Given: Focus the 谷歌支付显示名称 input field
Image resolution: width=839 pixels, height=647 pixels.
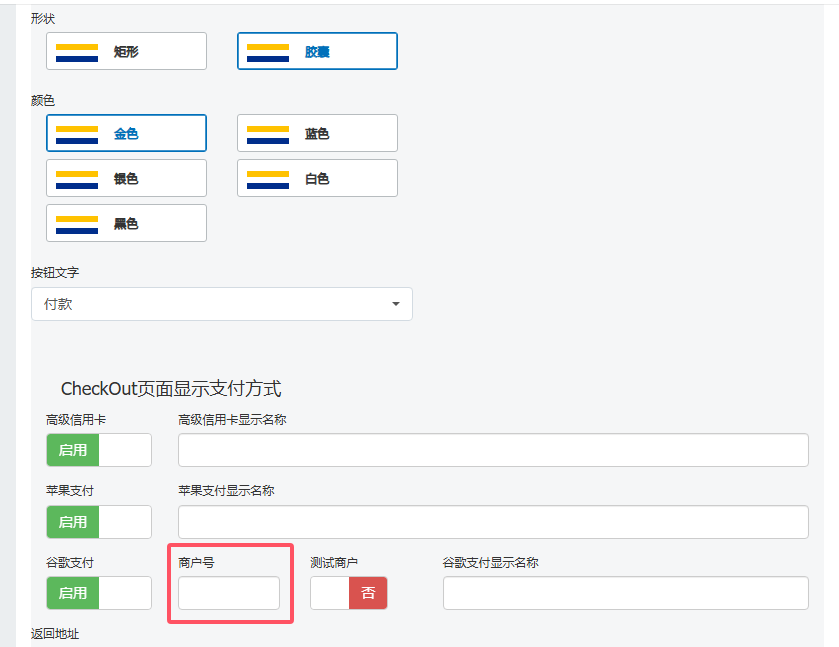Looking at the screenshot, I should 626,593.
